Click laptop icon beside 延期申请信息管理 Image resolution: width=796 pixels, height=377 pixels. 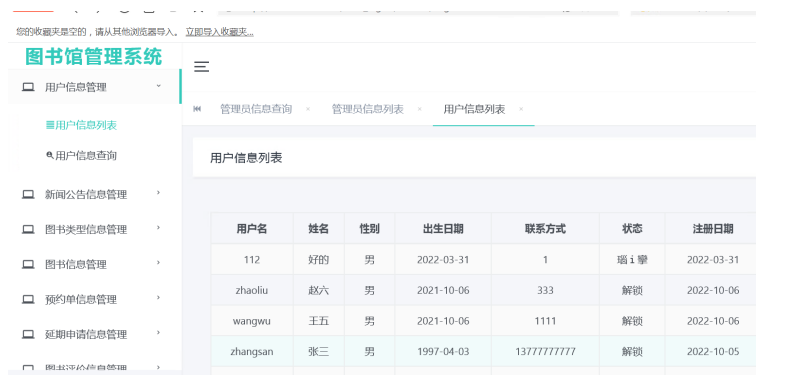click(x=28, y=334)
